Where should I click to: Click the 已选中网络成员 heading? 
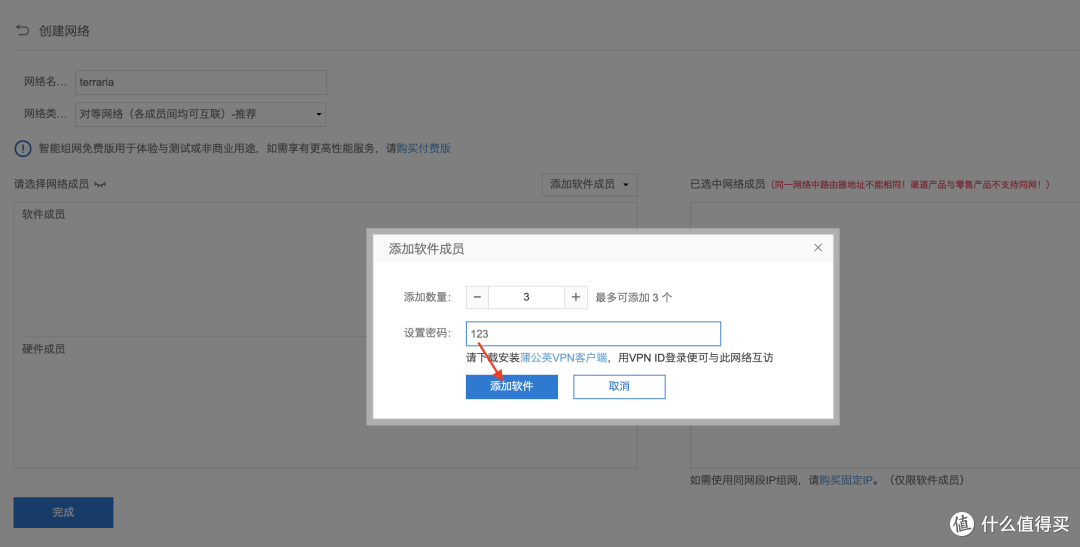(727, 184)
